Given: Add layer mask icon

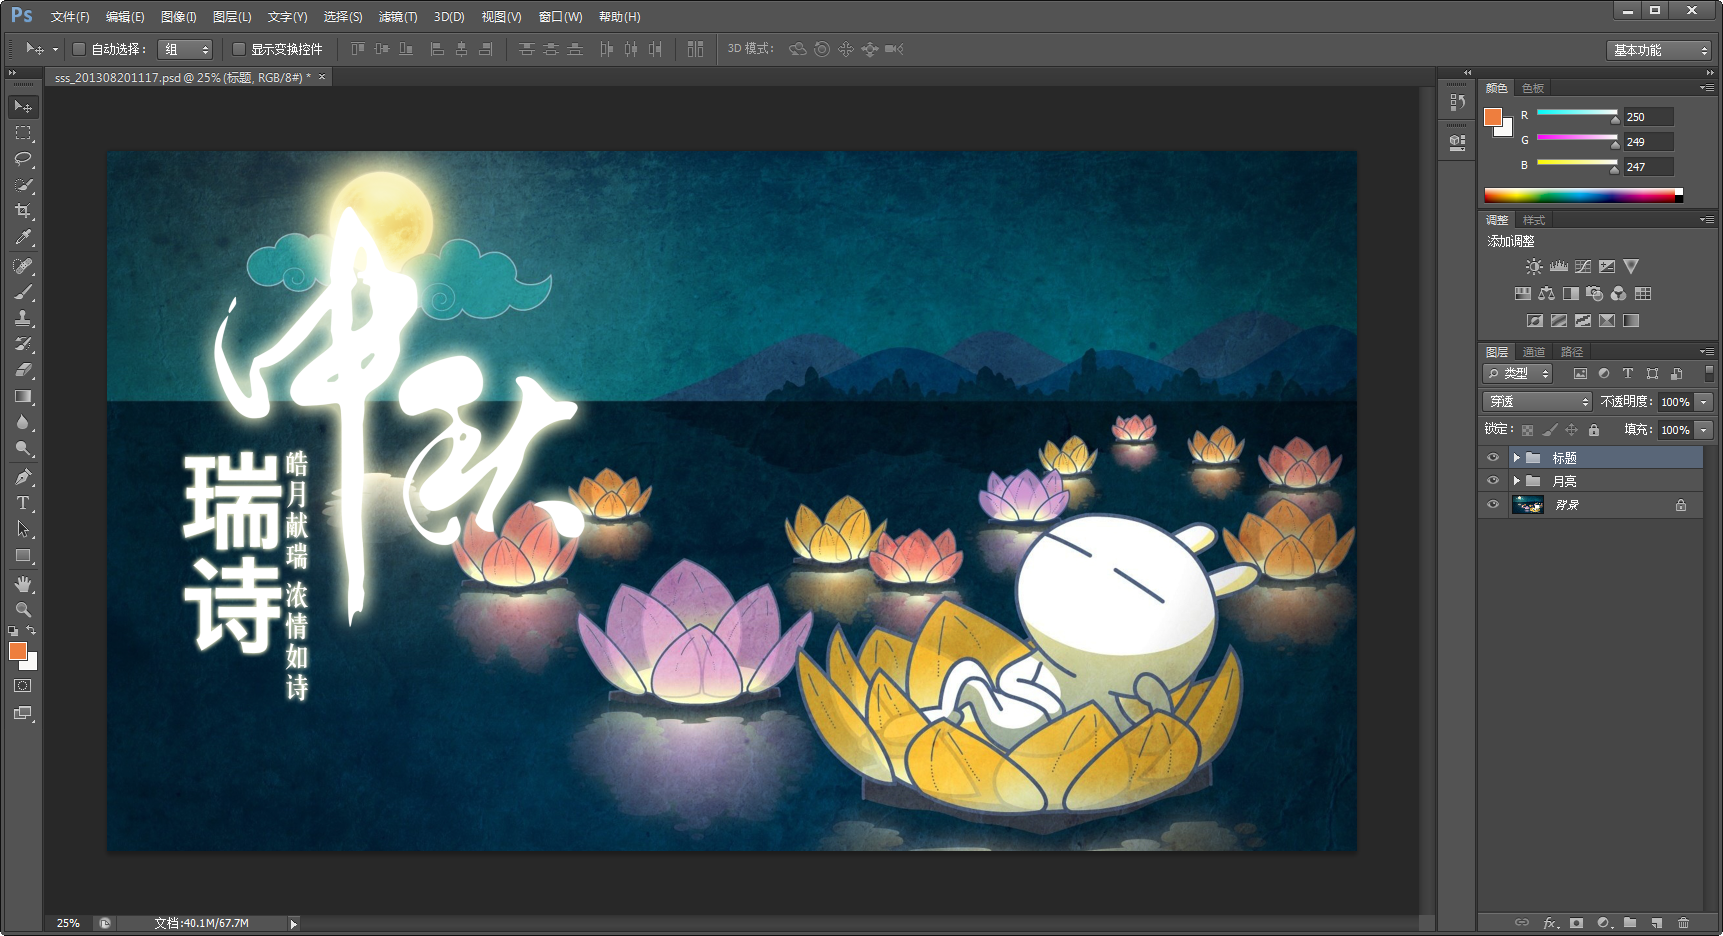Looking at the screenshot, I should click(x=1577, y=923).
